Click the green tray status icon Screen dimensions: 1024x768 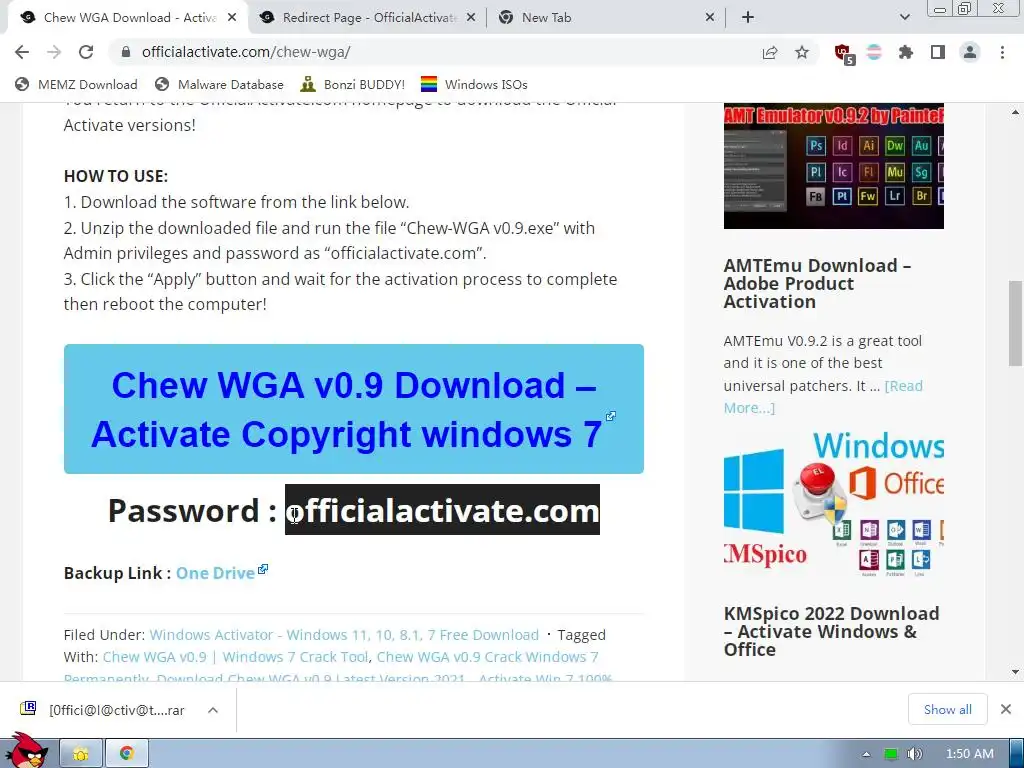point(890,754)
